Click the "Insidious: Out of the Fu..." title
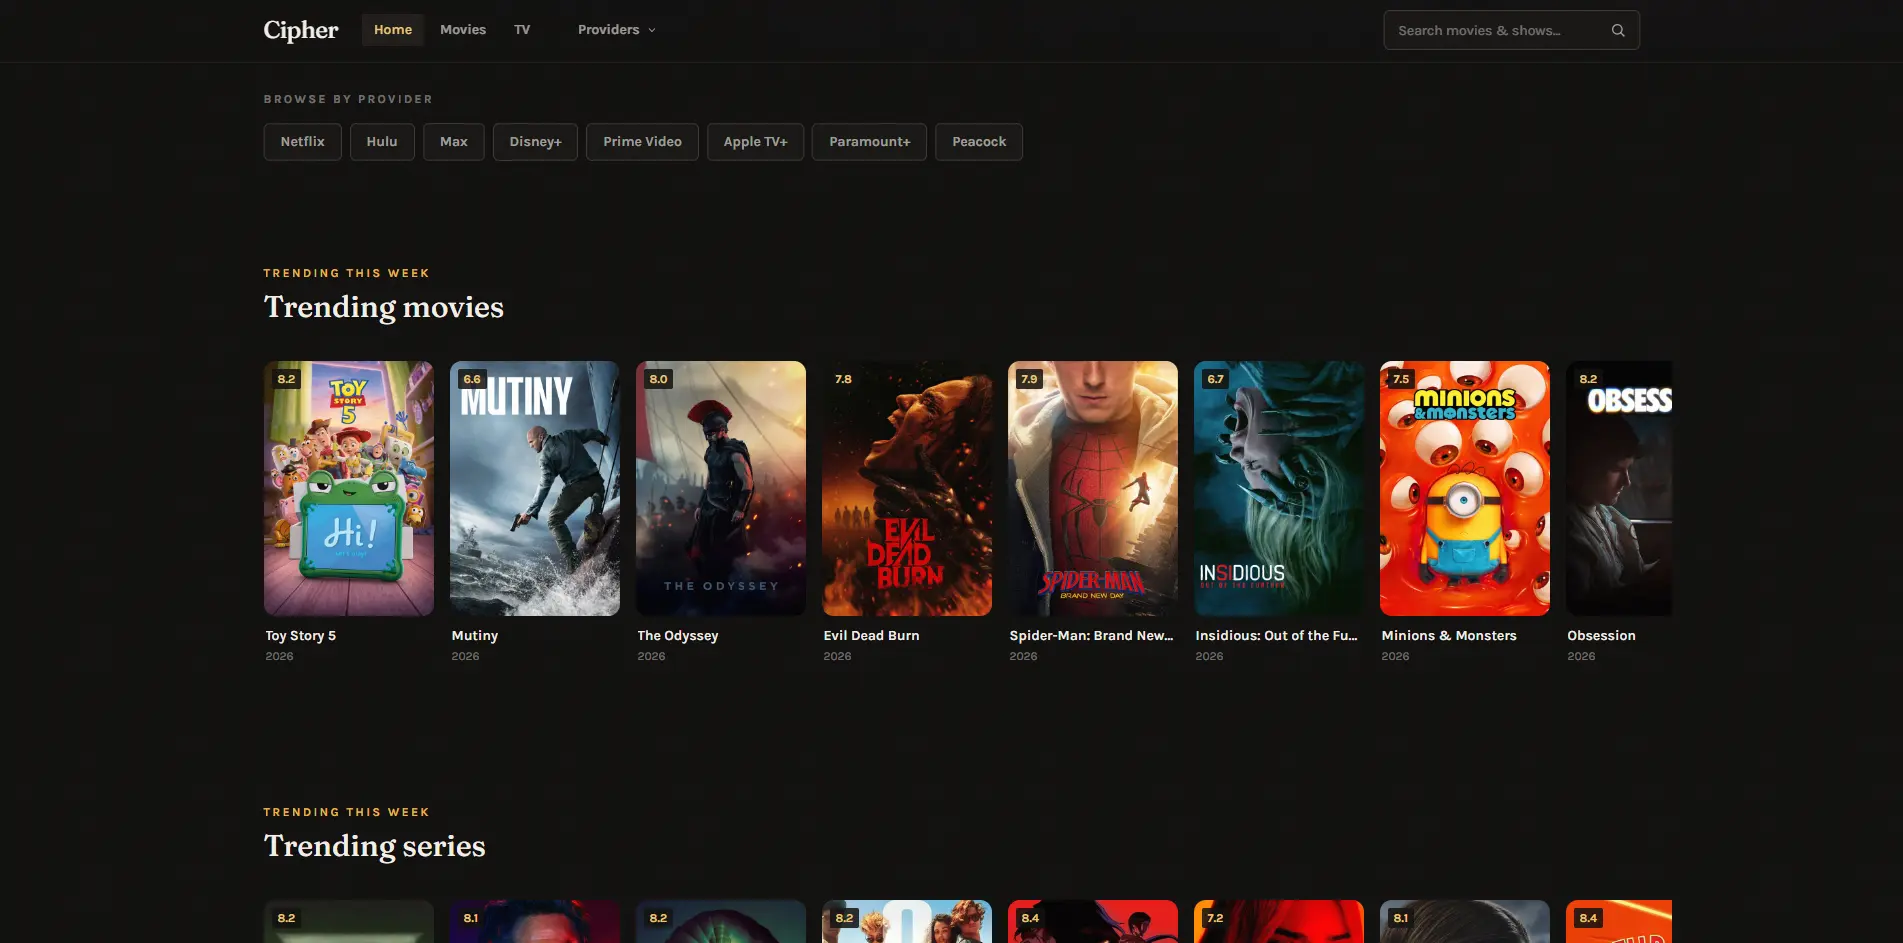The image size is (1903, 943). (1276, 636)
